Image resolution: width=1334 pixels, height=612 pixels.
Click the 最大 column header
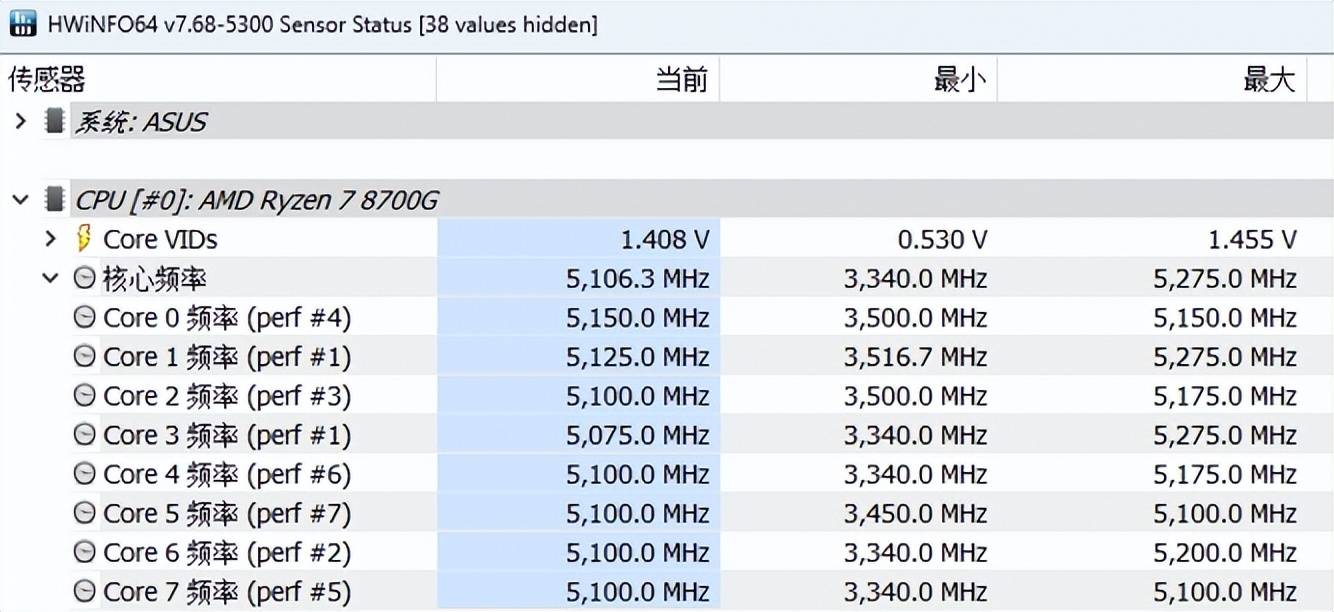click(x=1268, y=79)
